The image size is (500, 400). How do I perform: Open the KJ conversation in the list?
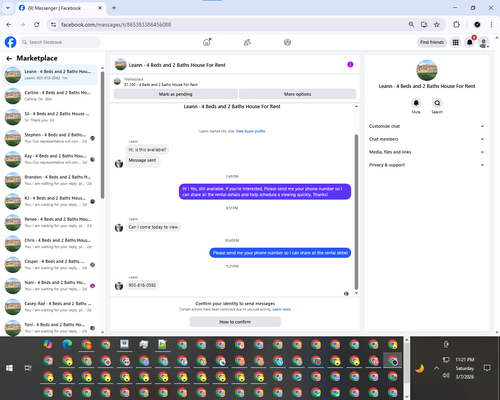pos(50,201)
